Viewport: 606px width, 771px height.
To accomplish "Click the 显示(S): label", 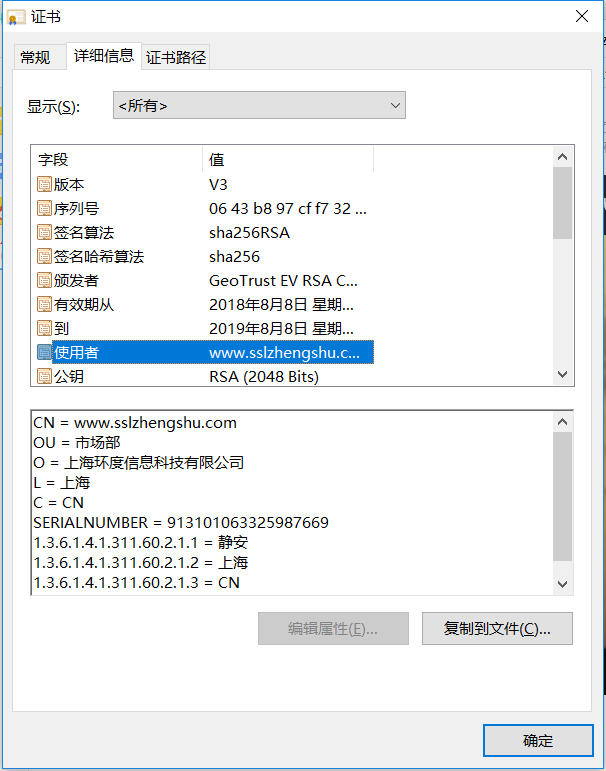I will pos(53,107).
